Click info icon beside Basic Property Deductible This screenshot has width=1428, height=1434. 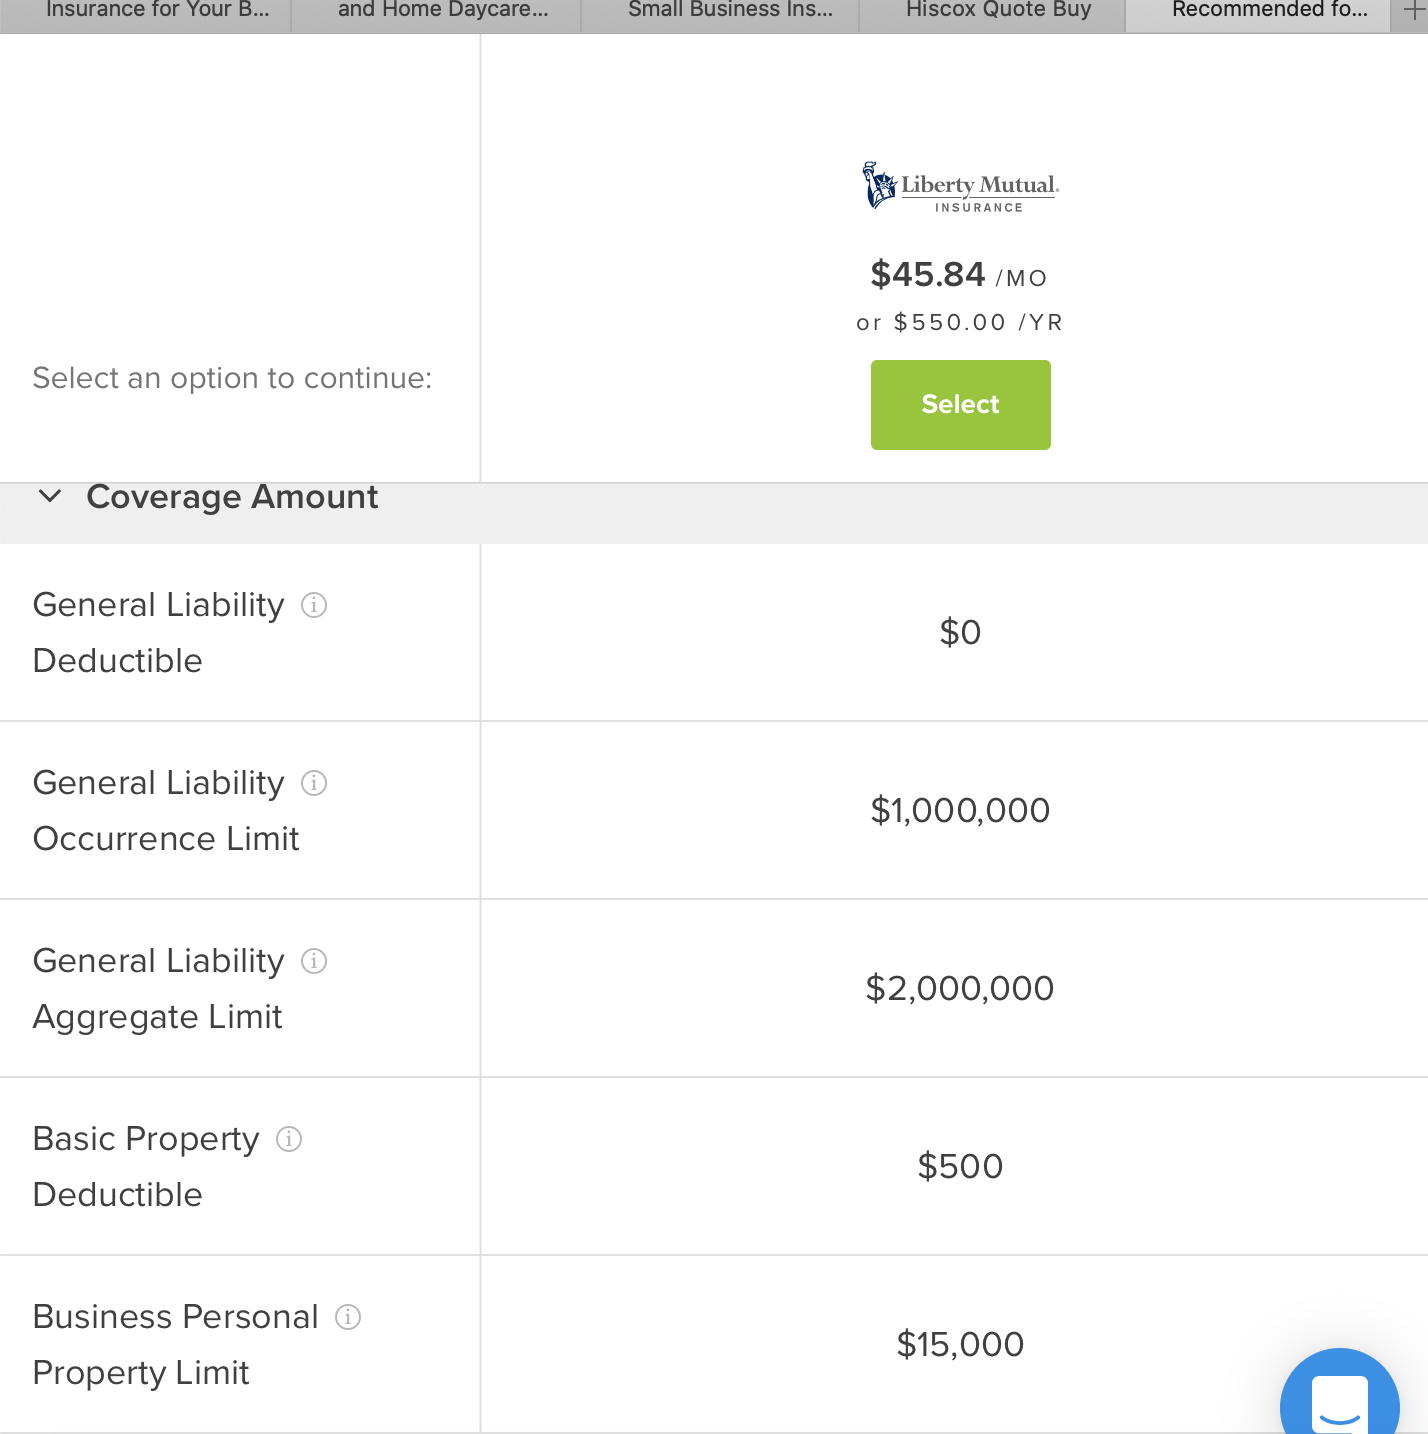pyautogui.click(x=289, y=1139)
